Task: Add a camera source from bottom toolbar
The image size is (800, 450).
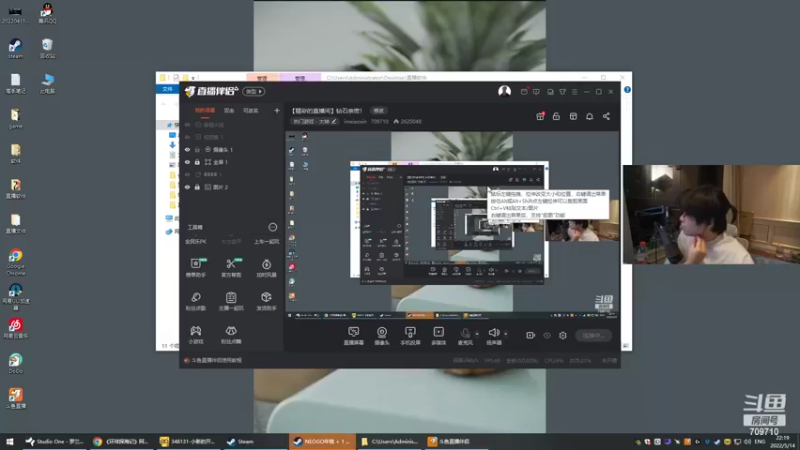Action: pos(382,336)
